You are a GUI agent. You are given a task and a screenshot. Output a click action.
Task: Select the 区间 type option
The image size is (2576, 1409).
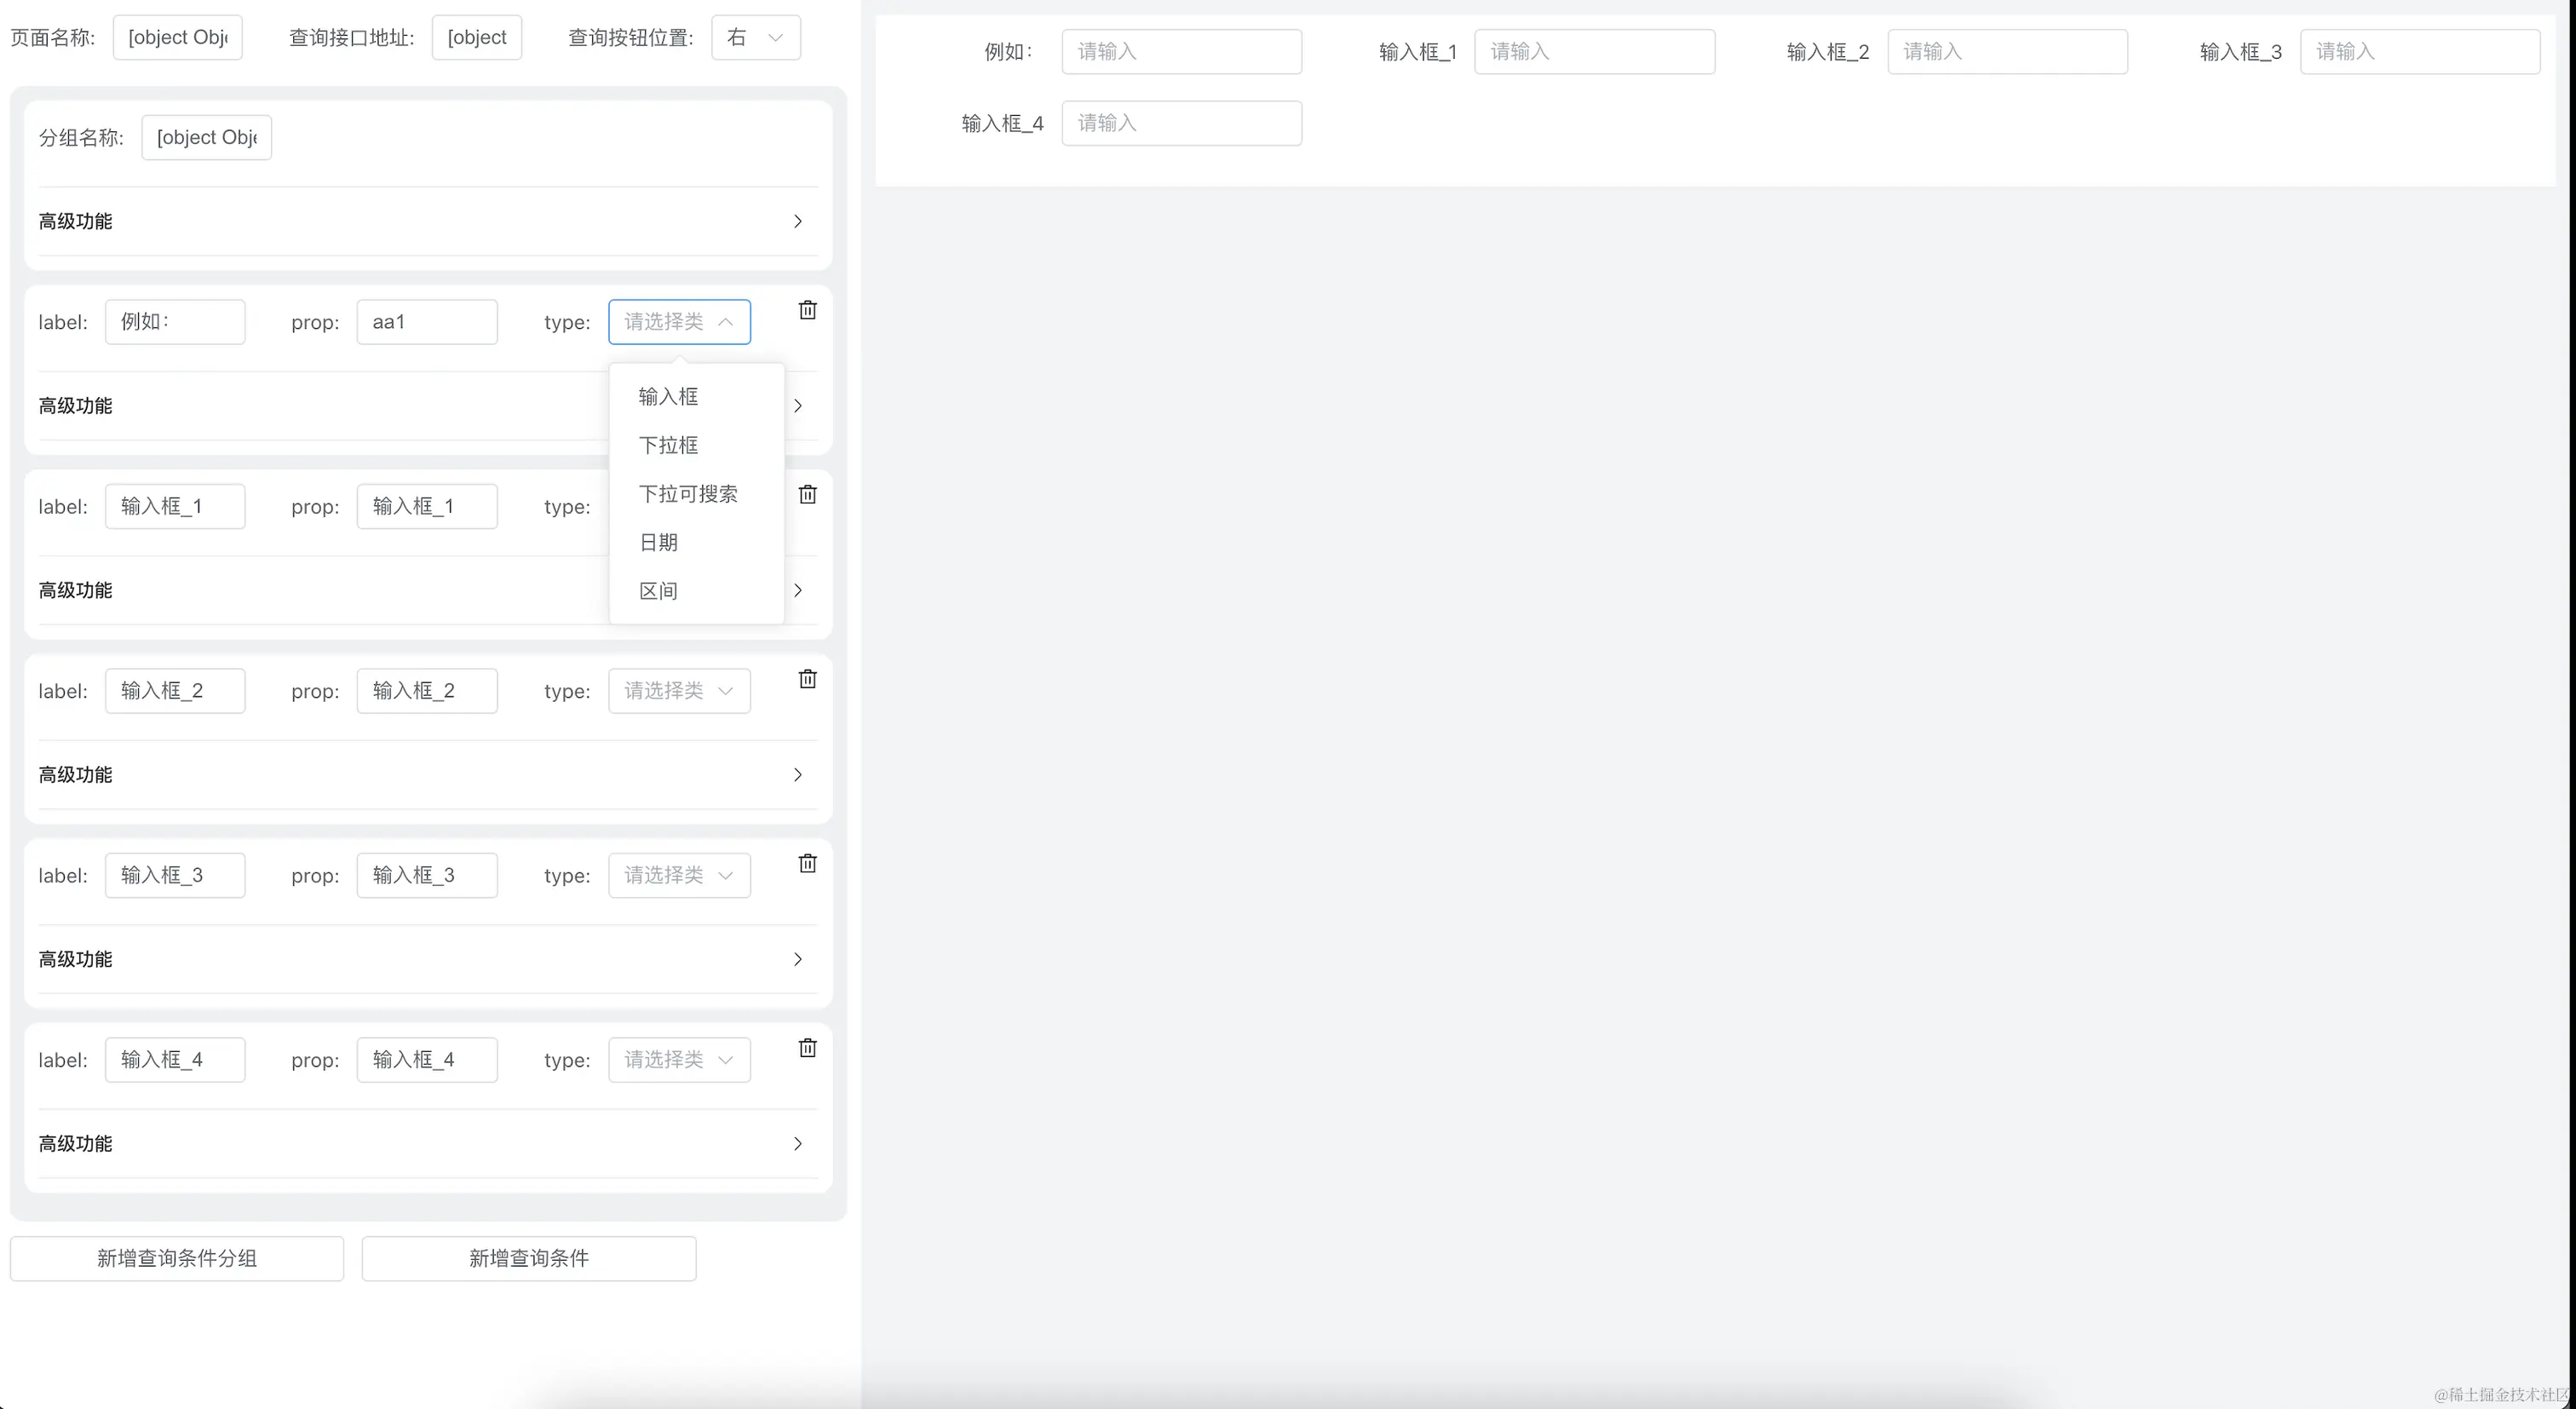click(658, 591)
